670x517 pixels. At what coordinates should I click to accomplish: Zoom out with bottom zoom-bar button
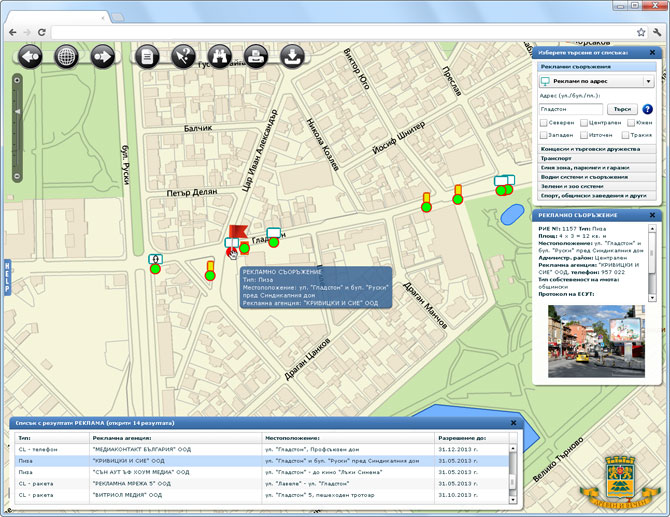click(17, 176)
